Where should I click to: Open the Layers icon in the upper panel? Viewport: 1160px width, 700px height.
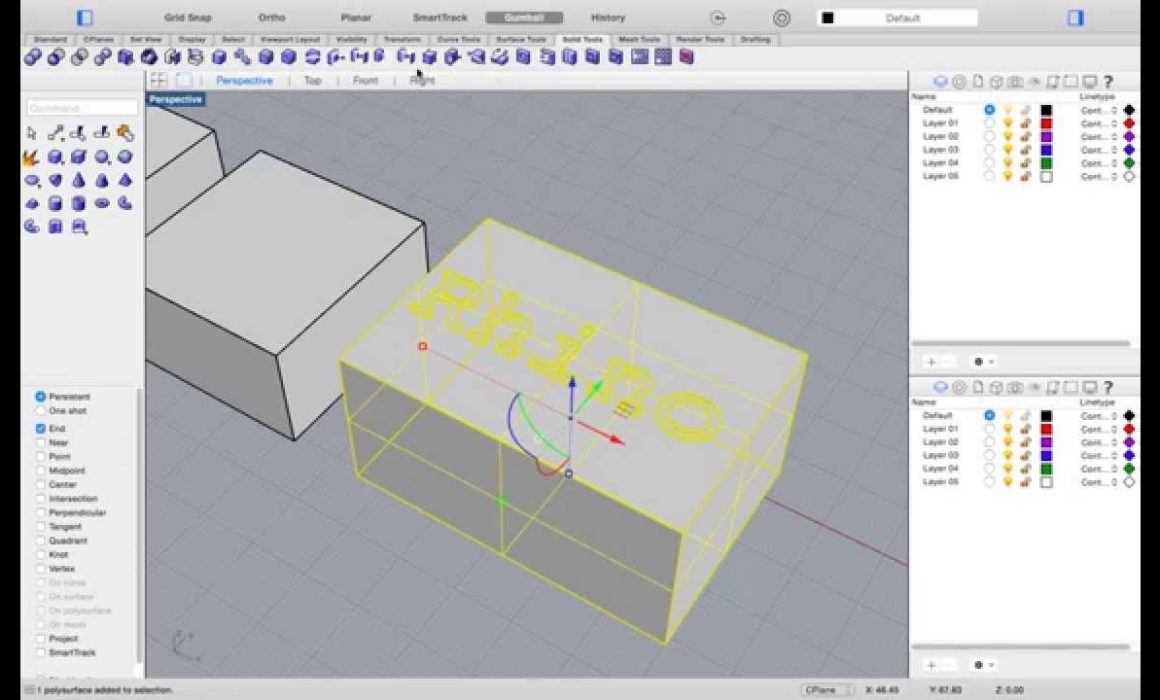coord(940,81)
